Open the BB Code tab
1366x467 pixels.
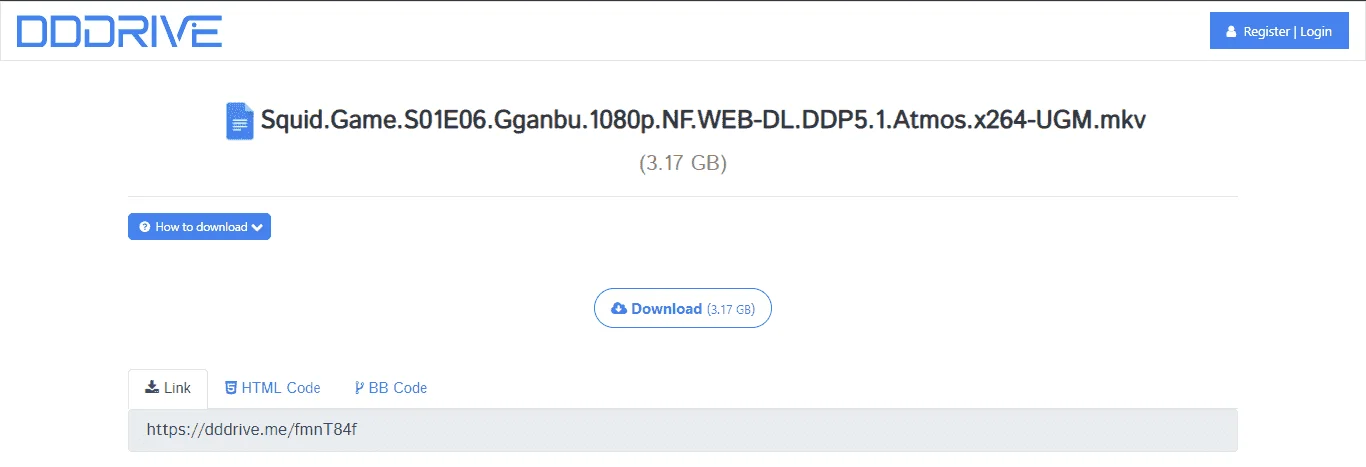pos(390,388)
